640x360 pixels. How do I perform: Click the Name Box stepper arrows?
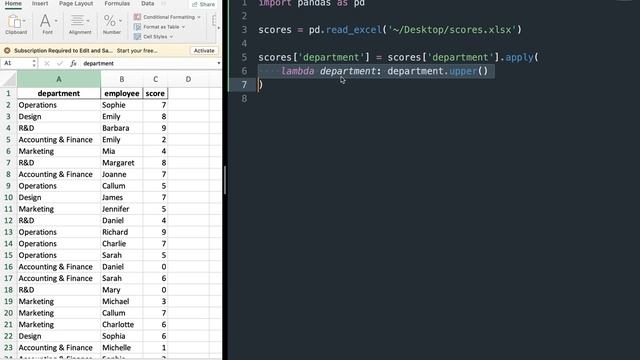[34, 63]
